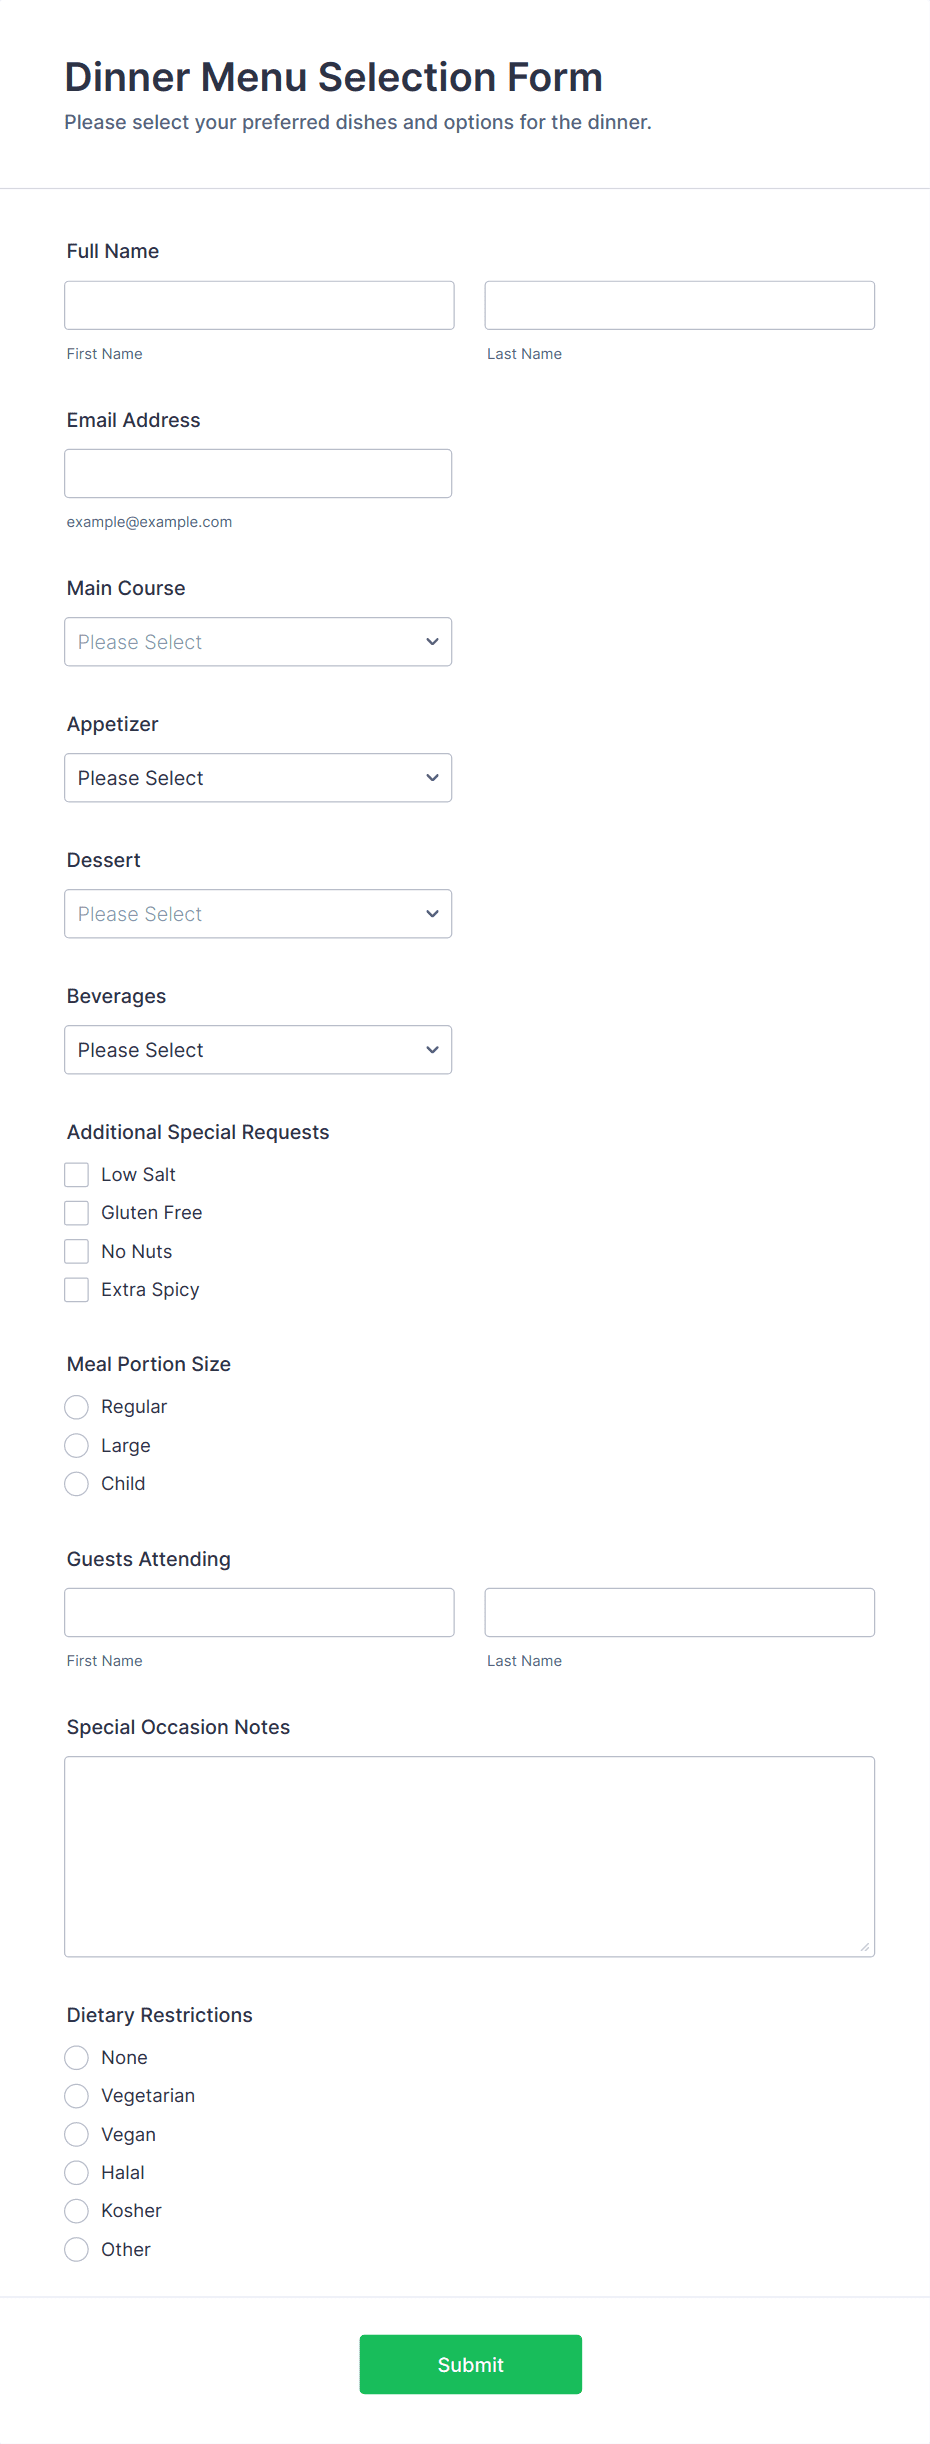Click into the Special Occasion Notes textarea
930x2444 pixels.
(x=469, y=1856)
